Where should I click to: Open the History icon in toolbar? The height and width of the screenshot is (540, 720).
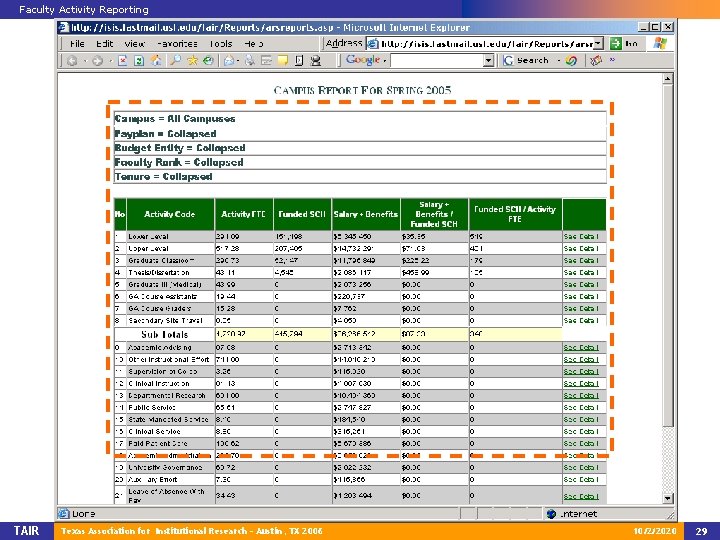click(x=208, y=60)
